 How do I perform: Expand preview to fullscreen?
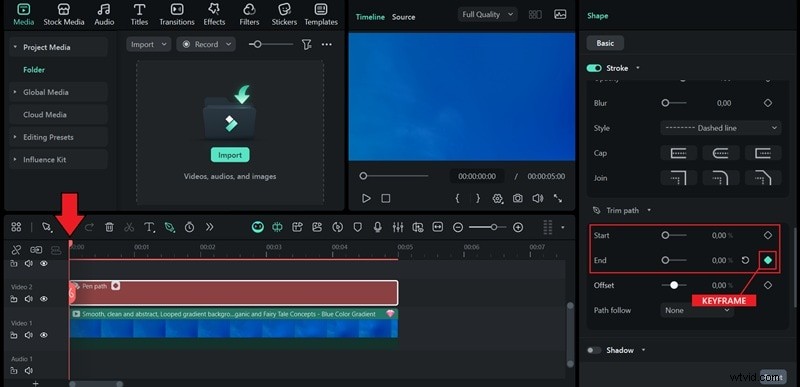tap(558, 198)
